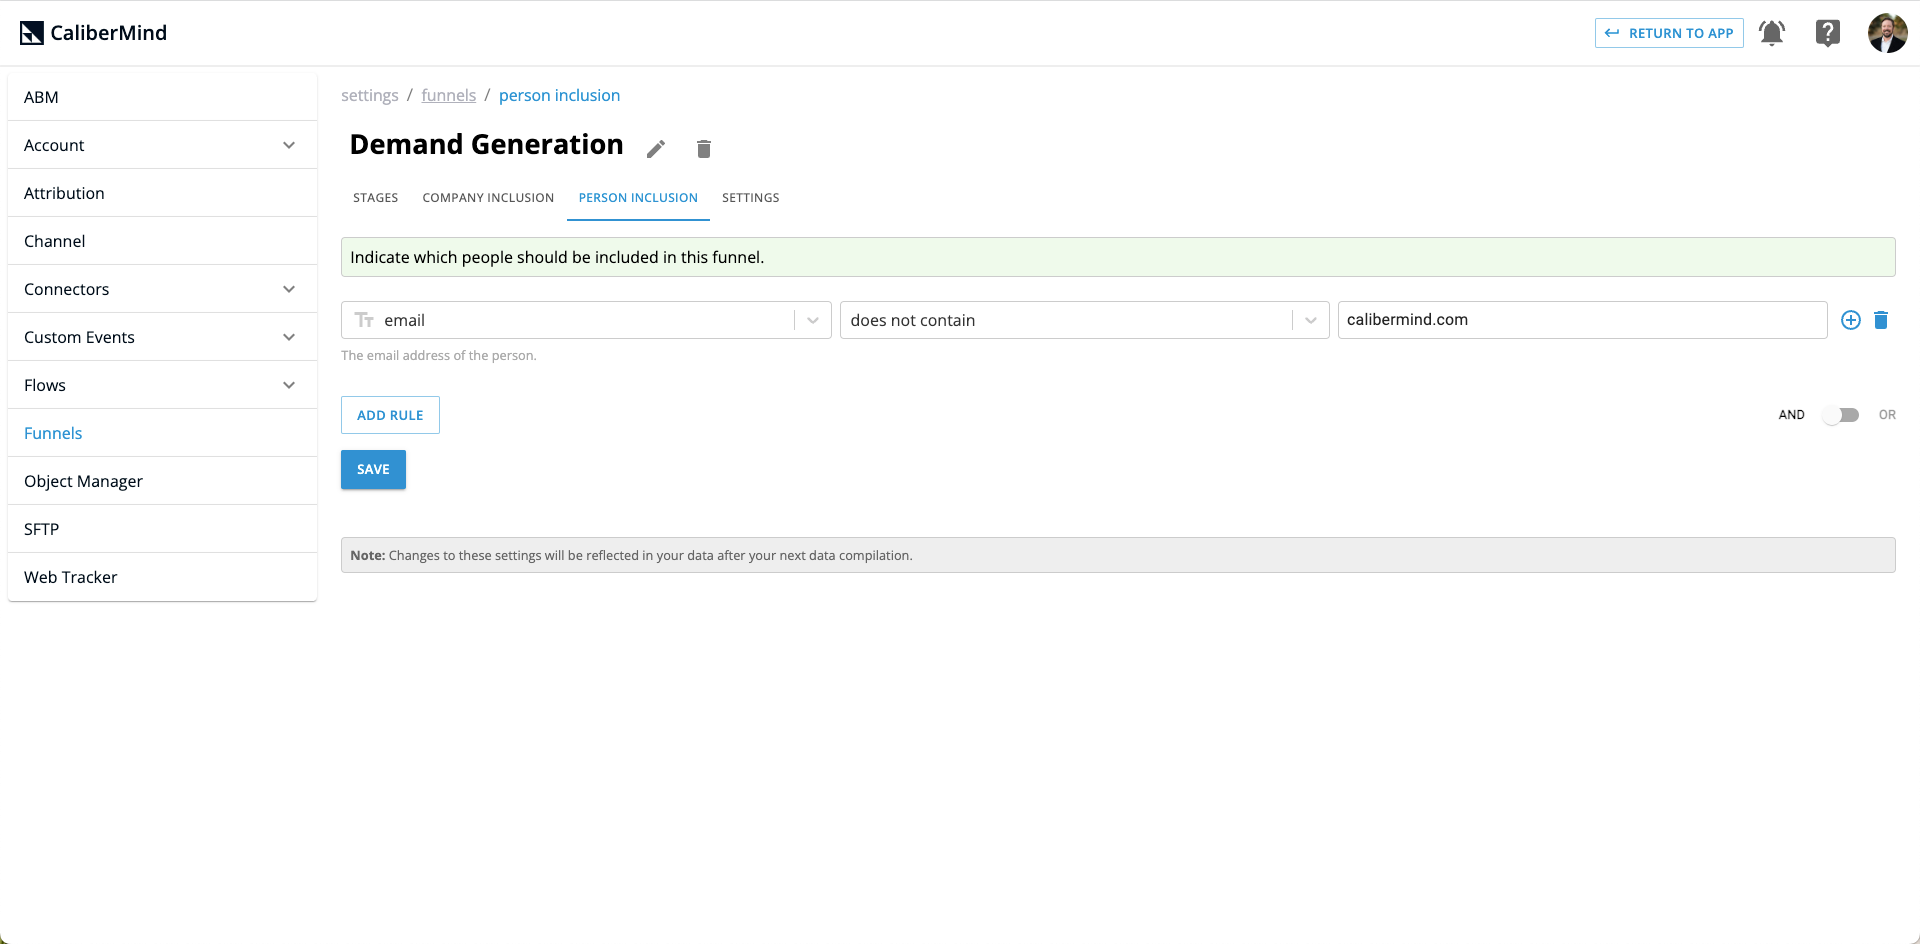Open Web Tracker in the sidebar
This screenshot has height=944, width=1920.
[x=162, y=577]
